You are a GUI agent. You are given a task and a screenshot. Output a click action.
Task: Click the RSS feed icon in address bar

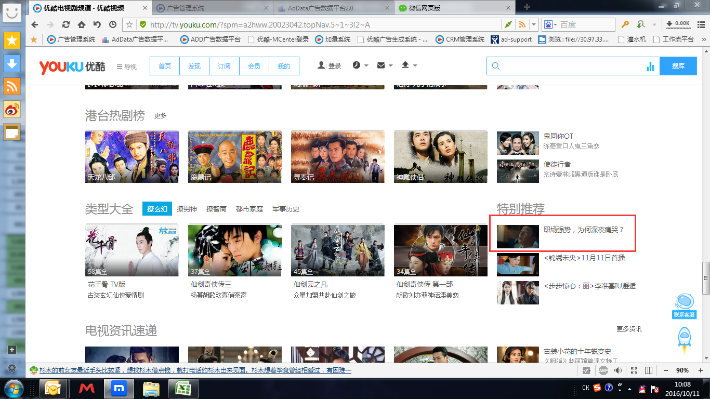(522, 24)
